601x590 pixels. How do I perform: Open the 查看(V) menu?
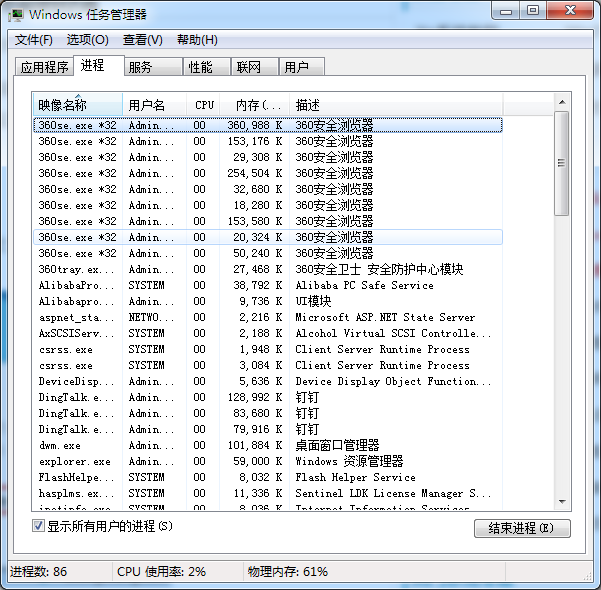[x=143, y=39]
